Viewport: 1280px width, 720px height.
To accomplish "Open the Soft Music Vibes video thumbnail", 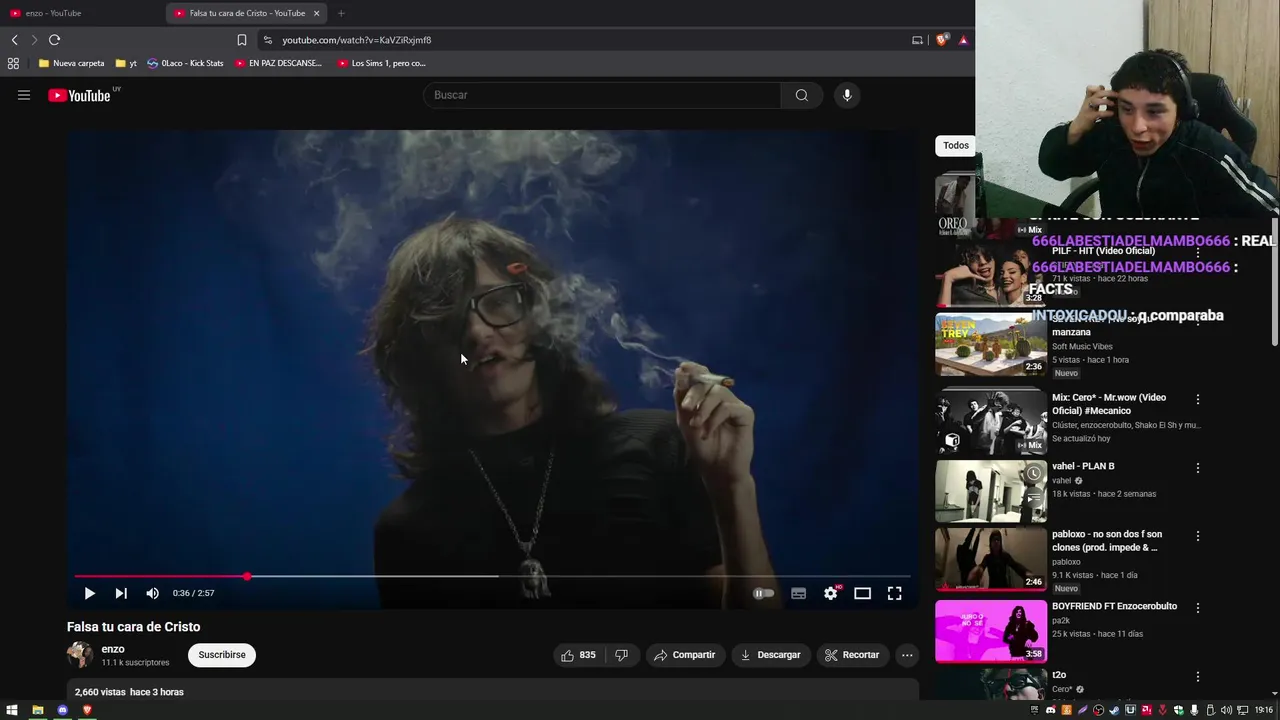I will (991, 344).
